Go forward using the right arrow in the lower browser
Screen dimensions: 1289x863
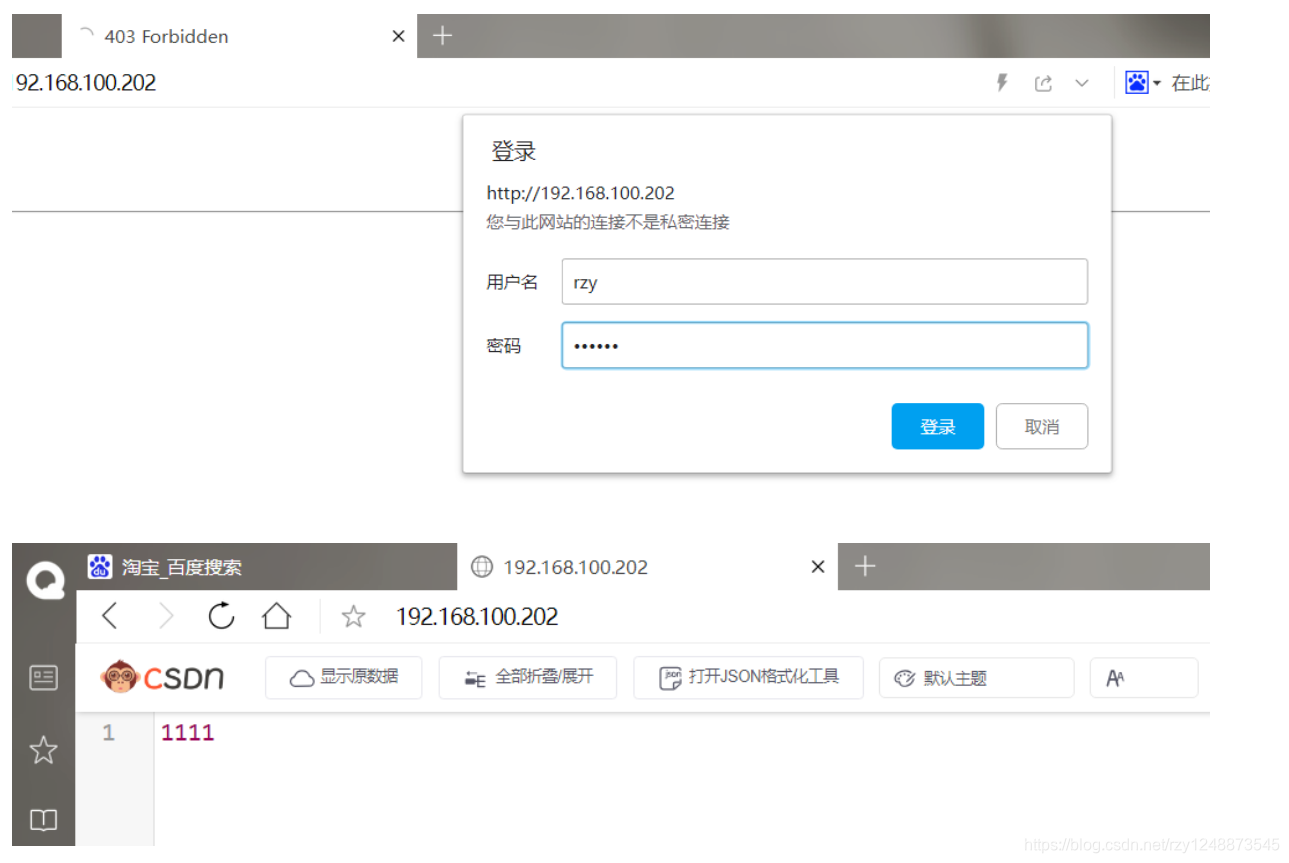(166, 616)
